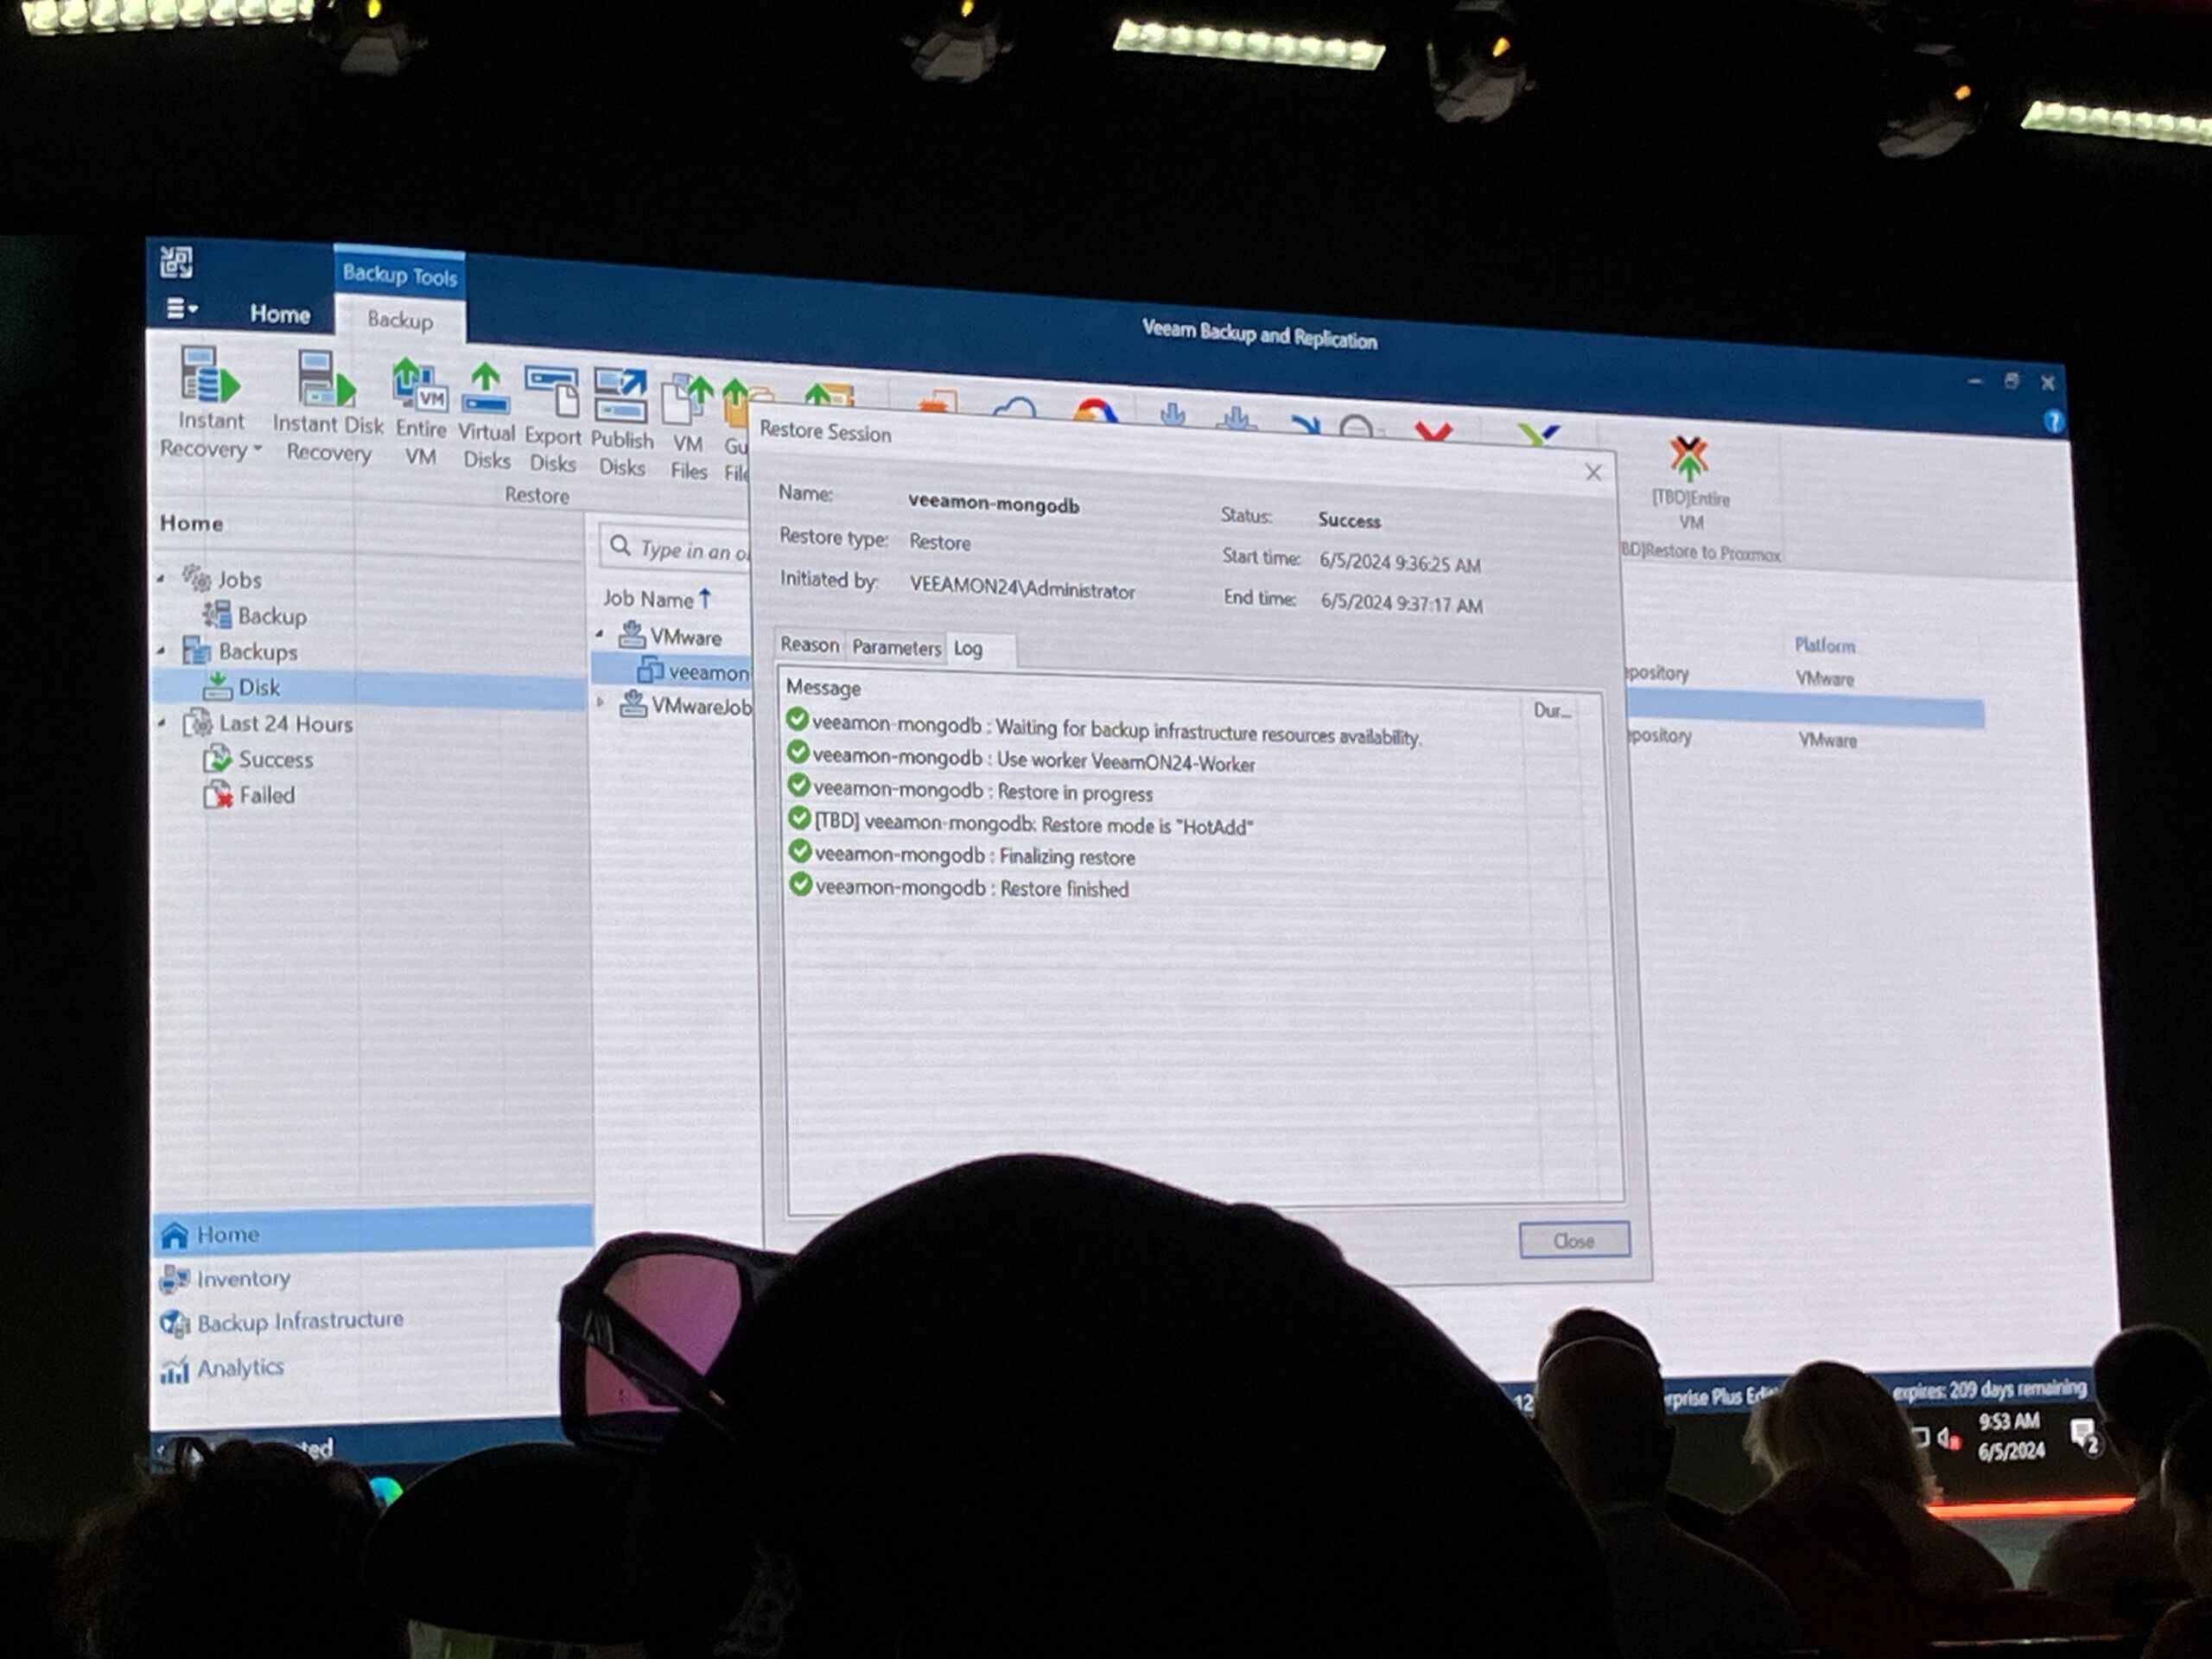
Task: Select VMwareJob row in list
Action: point(685,705)
